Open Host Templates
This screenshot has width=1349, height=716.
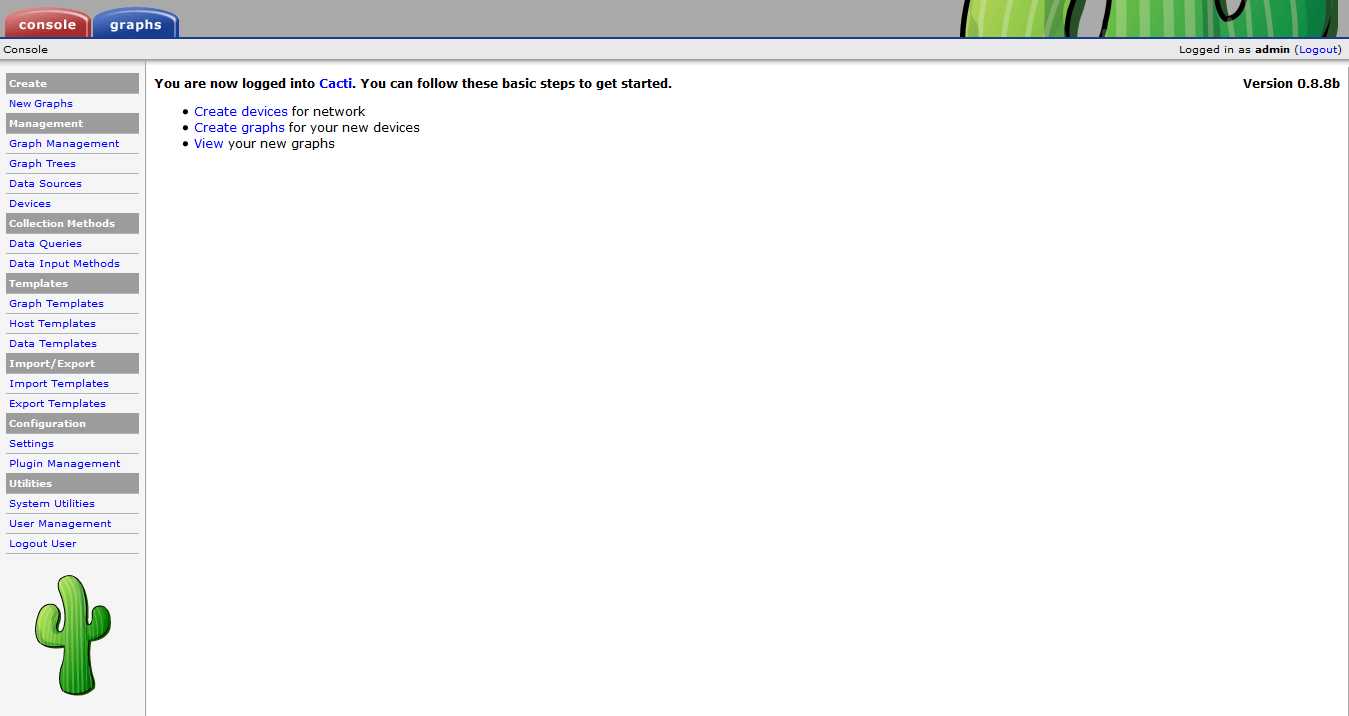52,324
